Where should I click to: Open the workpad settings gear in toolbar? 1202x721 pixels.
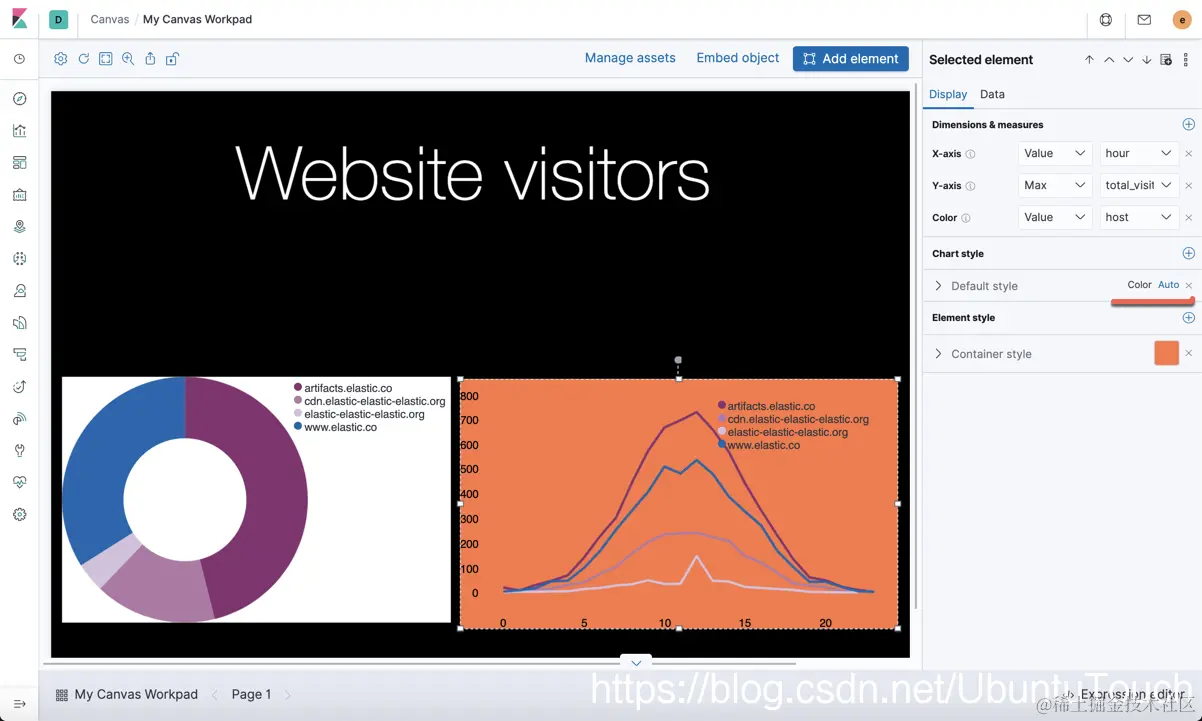[61, 59]
